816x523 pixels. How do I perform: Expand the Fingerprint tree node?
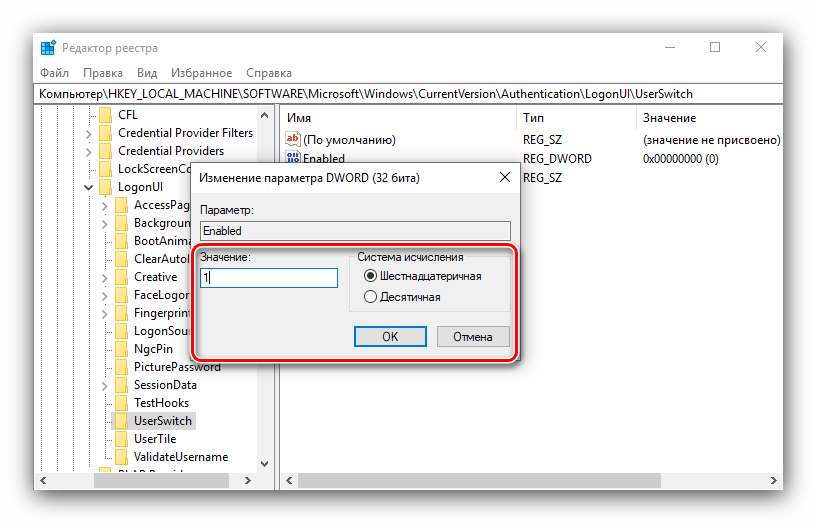(x=105, y=314)
